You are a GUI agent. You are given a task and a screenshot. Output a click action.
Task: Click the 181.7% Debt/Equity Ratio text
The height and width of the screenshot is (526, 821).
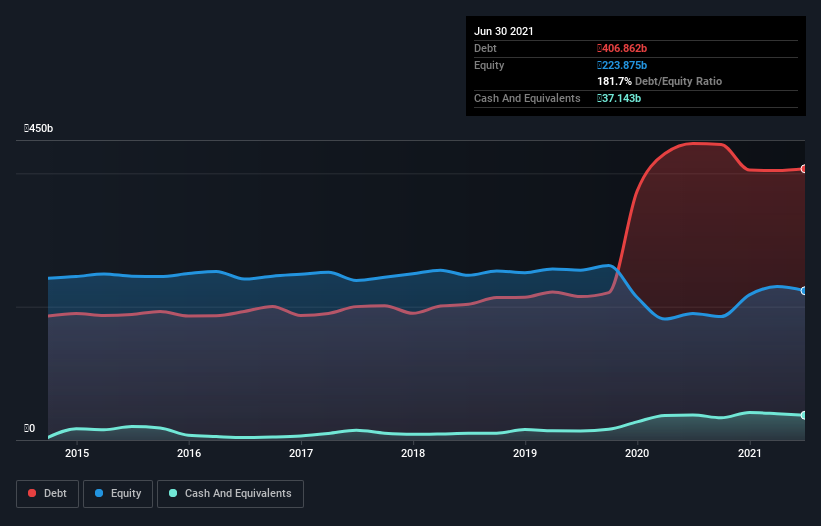(x=660, y=82)
